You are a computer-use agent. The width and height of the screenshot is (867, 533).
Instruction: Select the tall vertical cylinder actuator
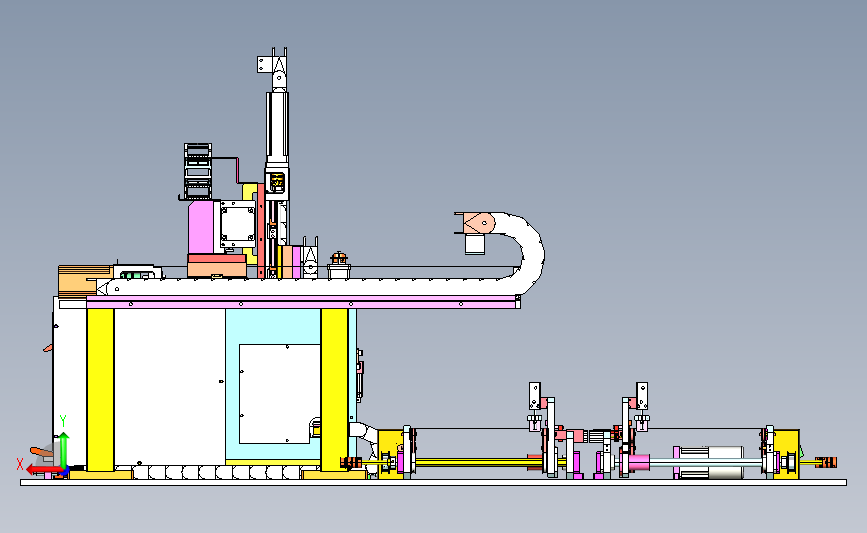277,128
